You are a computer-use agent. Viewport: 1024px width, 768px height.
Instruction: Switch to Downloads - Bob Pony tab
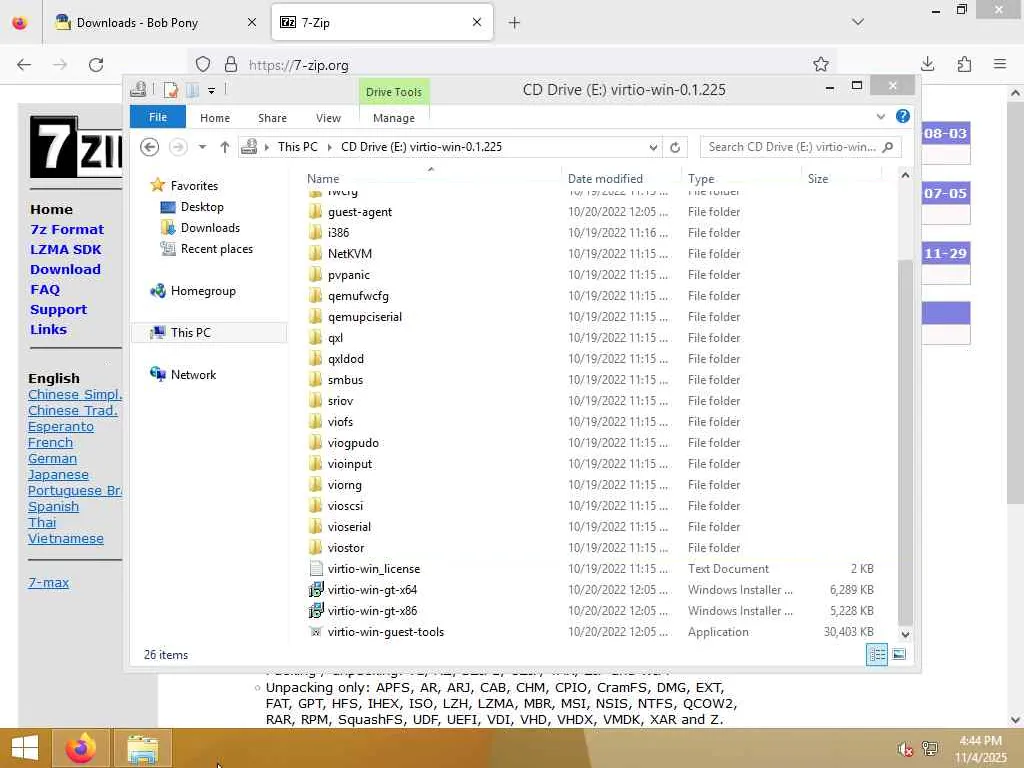155,23
